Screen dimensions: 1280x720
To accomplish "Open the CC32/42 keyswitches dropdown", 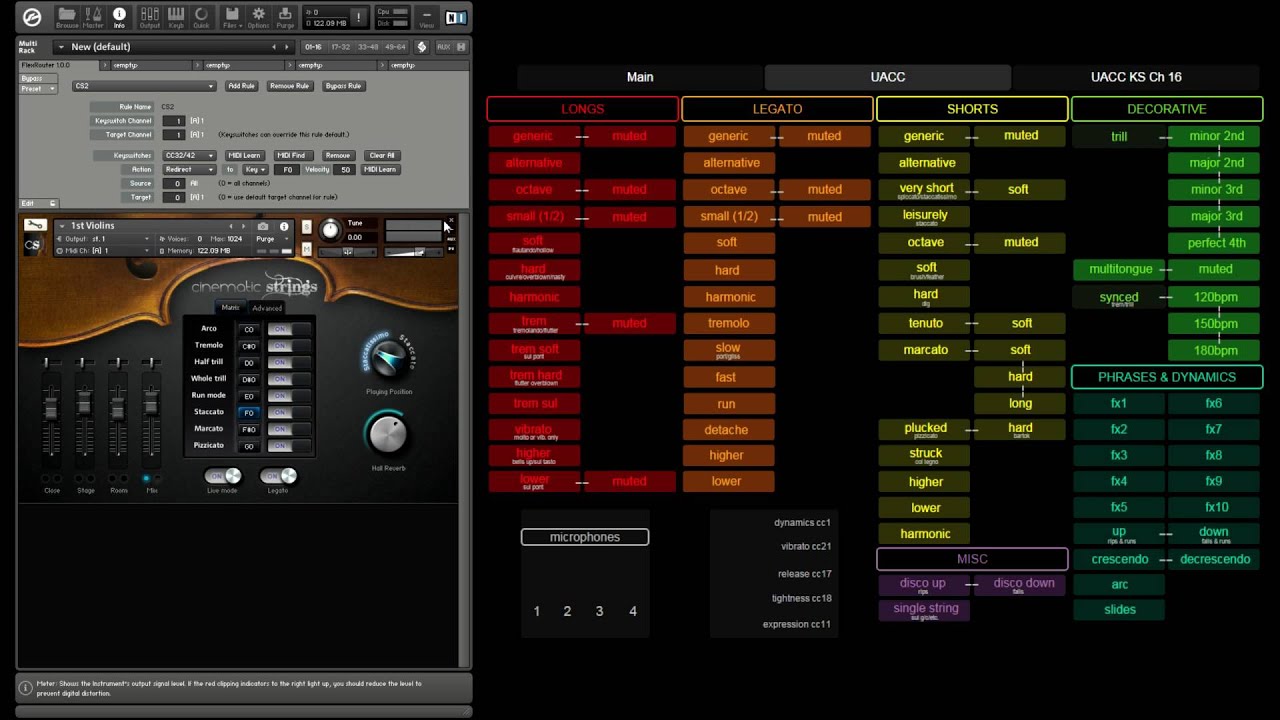I will [x=189, y=156].
